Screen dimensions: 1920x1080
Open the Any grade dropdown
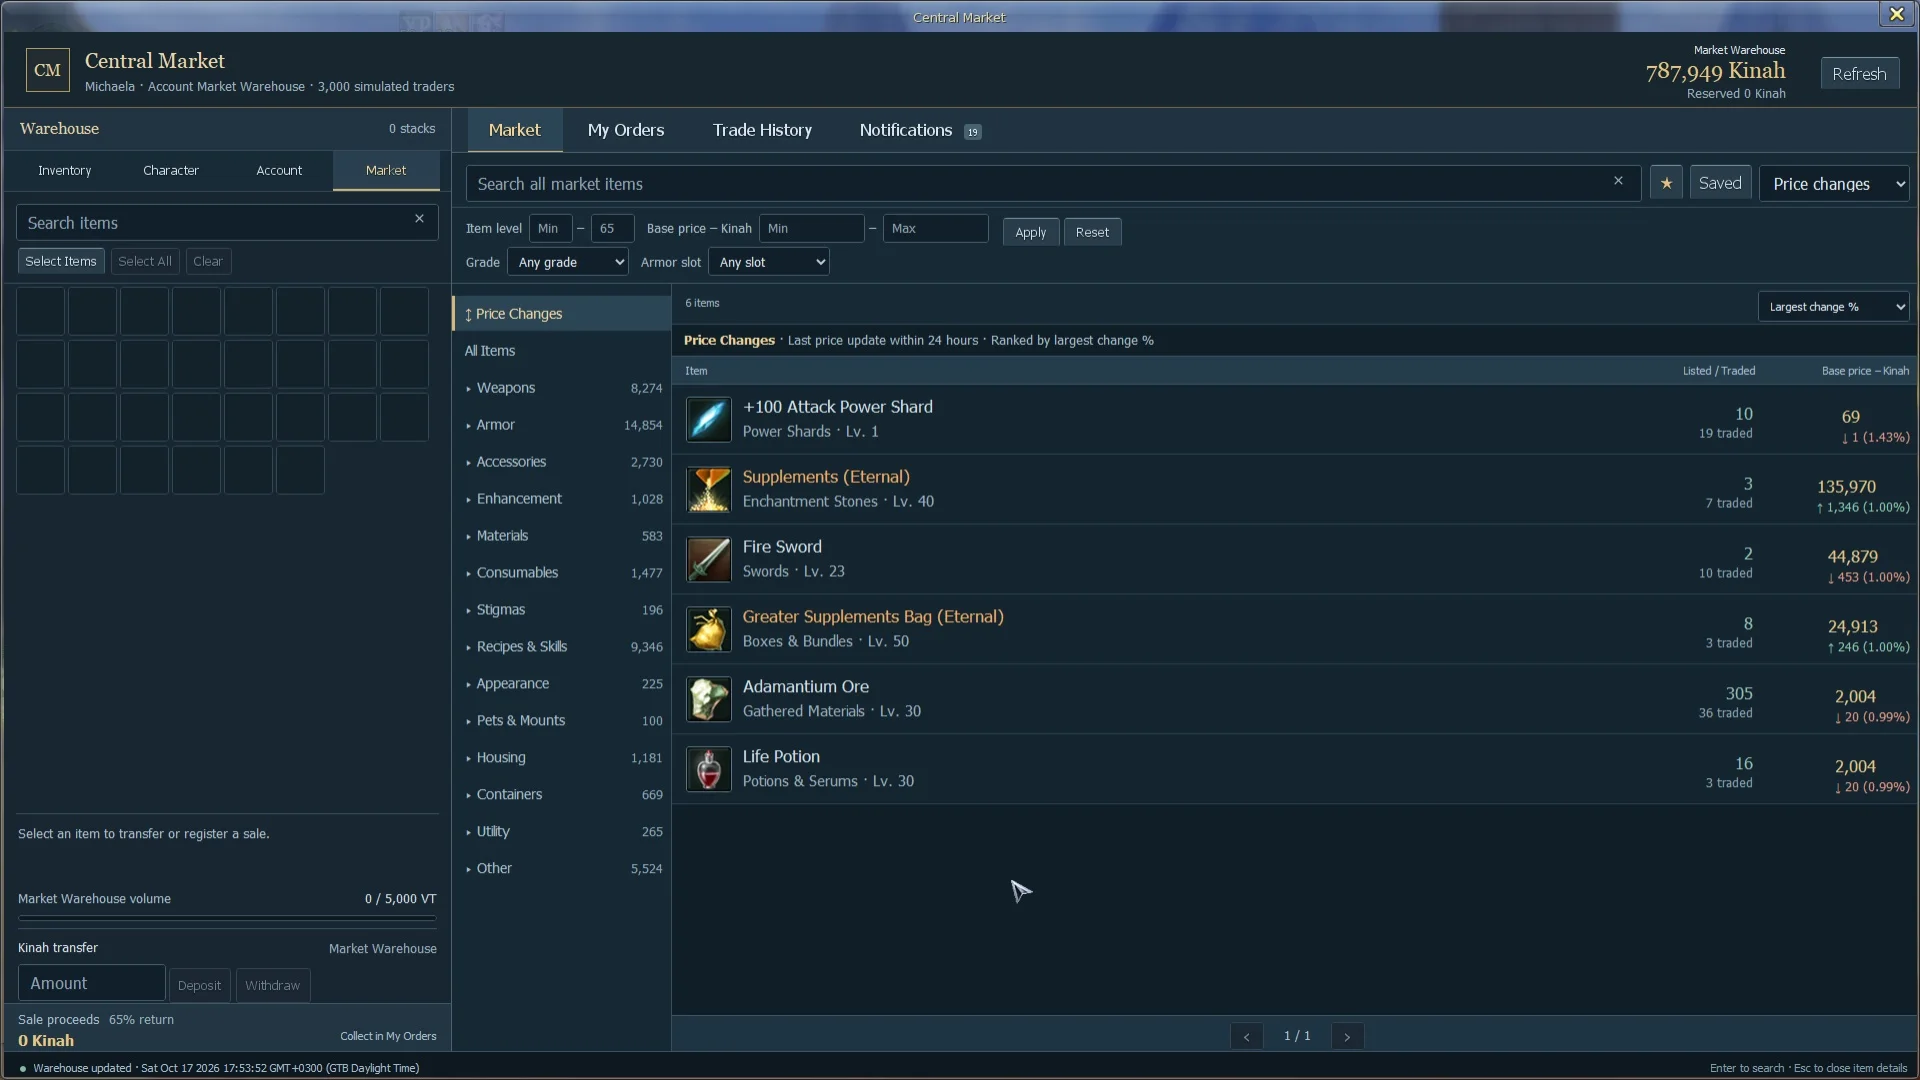[x=567, y=262]
